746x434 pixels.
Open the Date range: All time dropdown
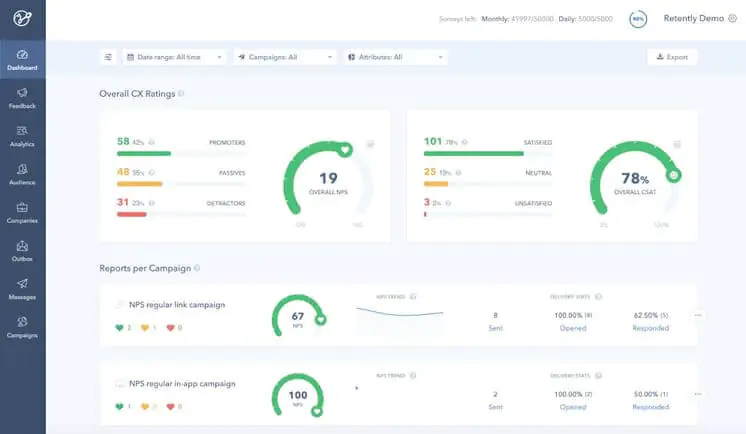(x=174, y=57)
